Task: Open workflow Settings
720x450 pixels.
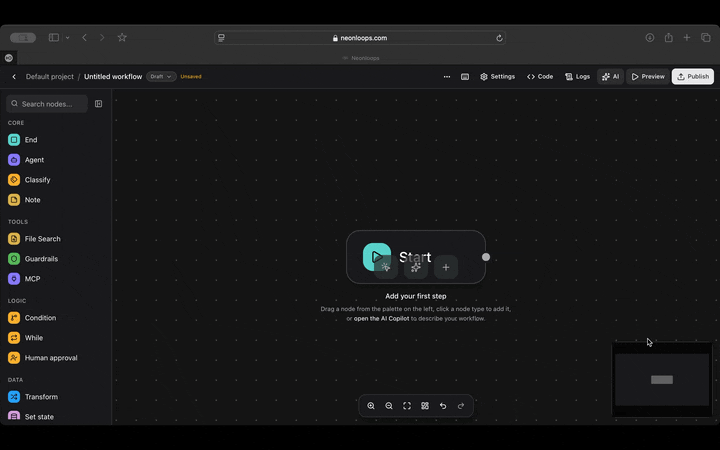Action: point(497,77)
